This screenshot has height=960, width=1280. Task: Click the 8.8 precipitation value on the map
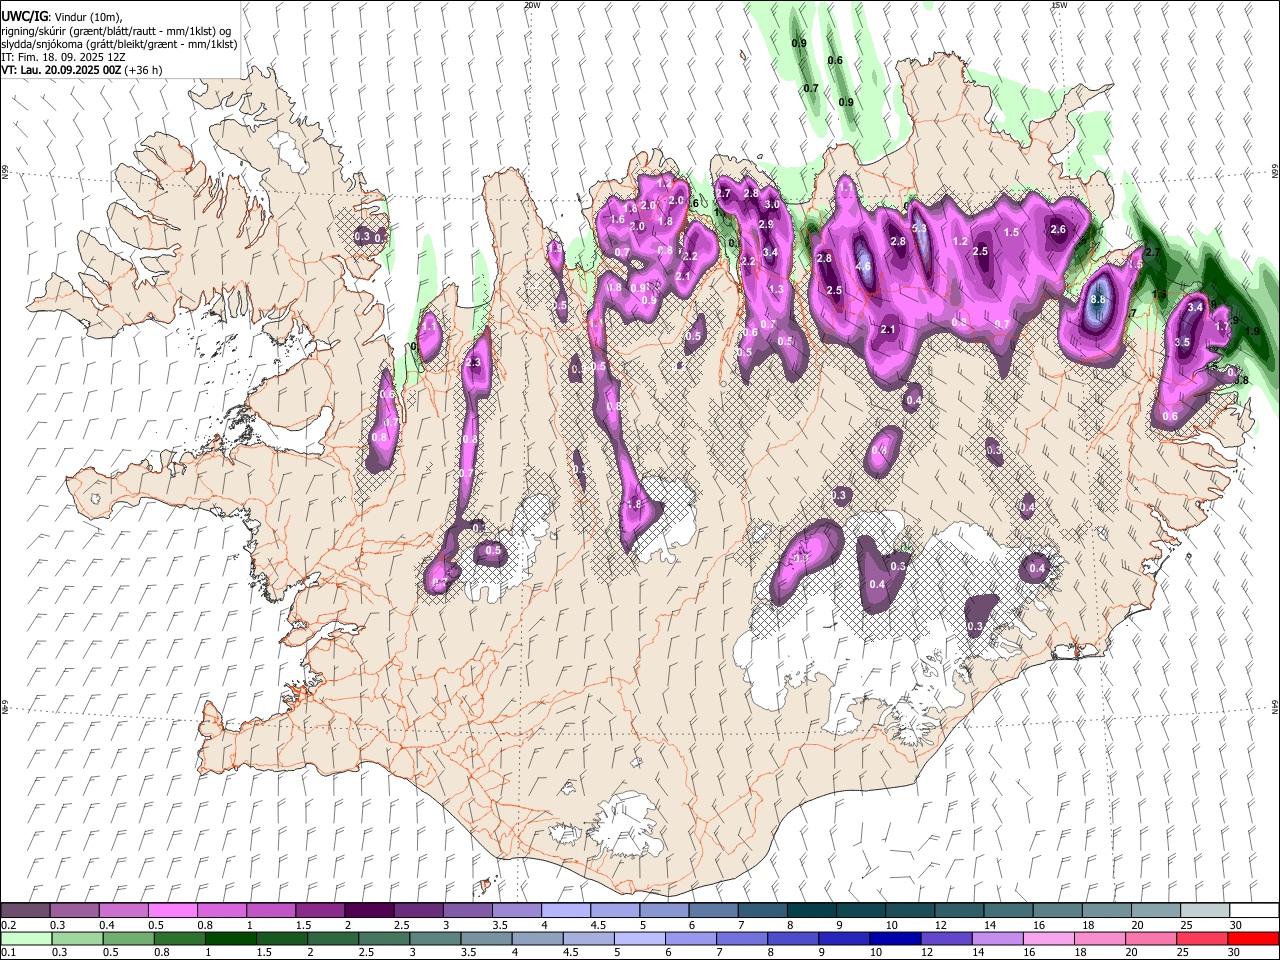point(1098,299)
